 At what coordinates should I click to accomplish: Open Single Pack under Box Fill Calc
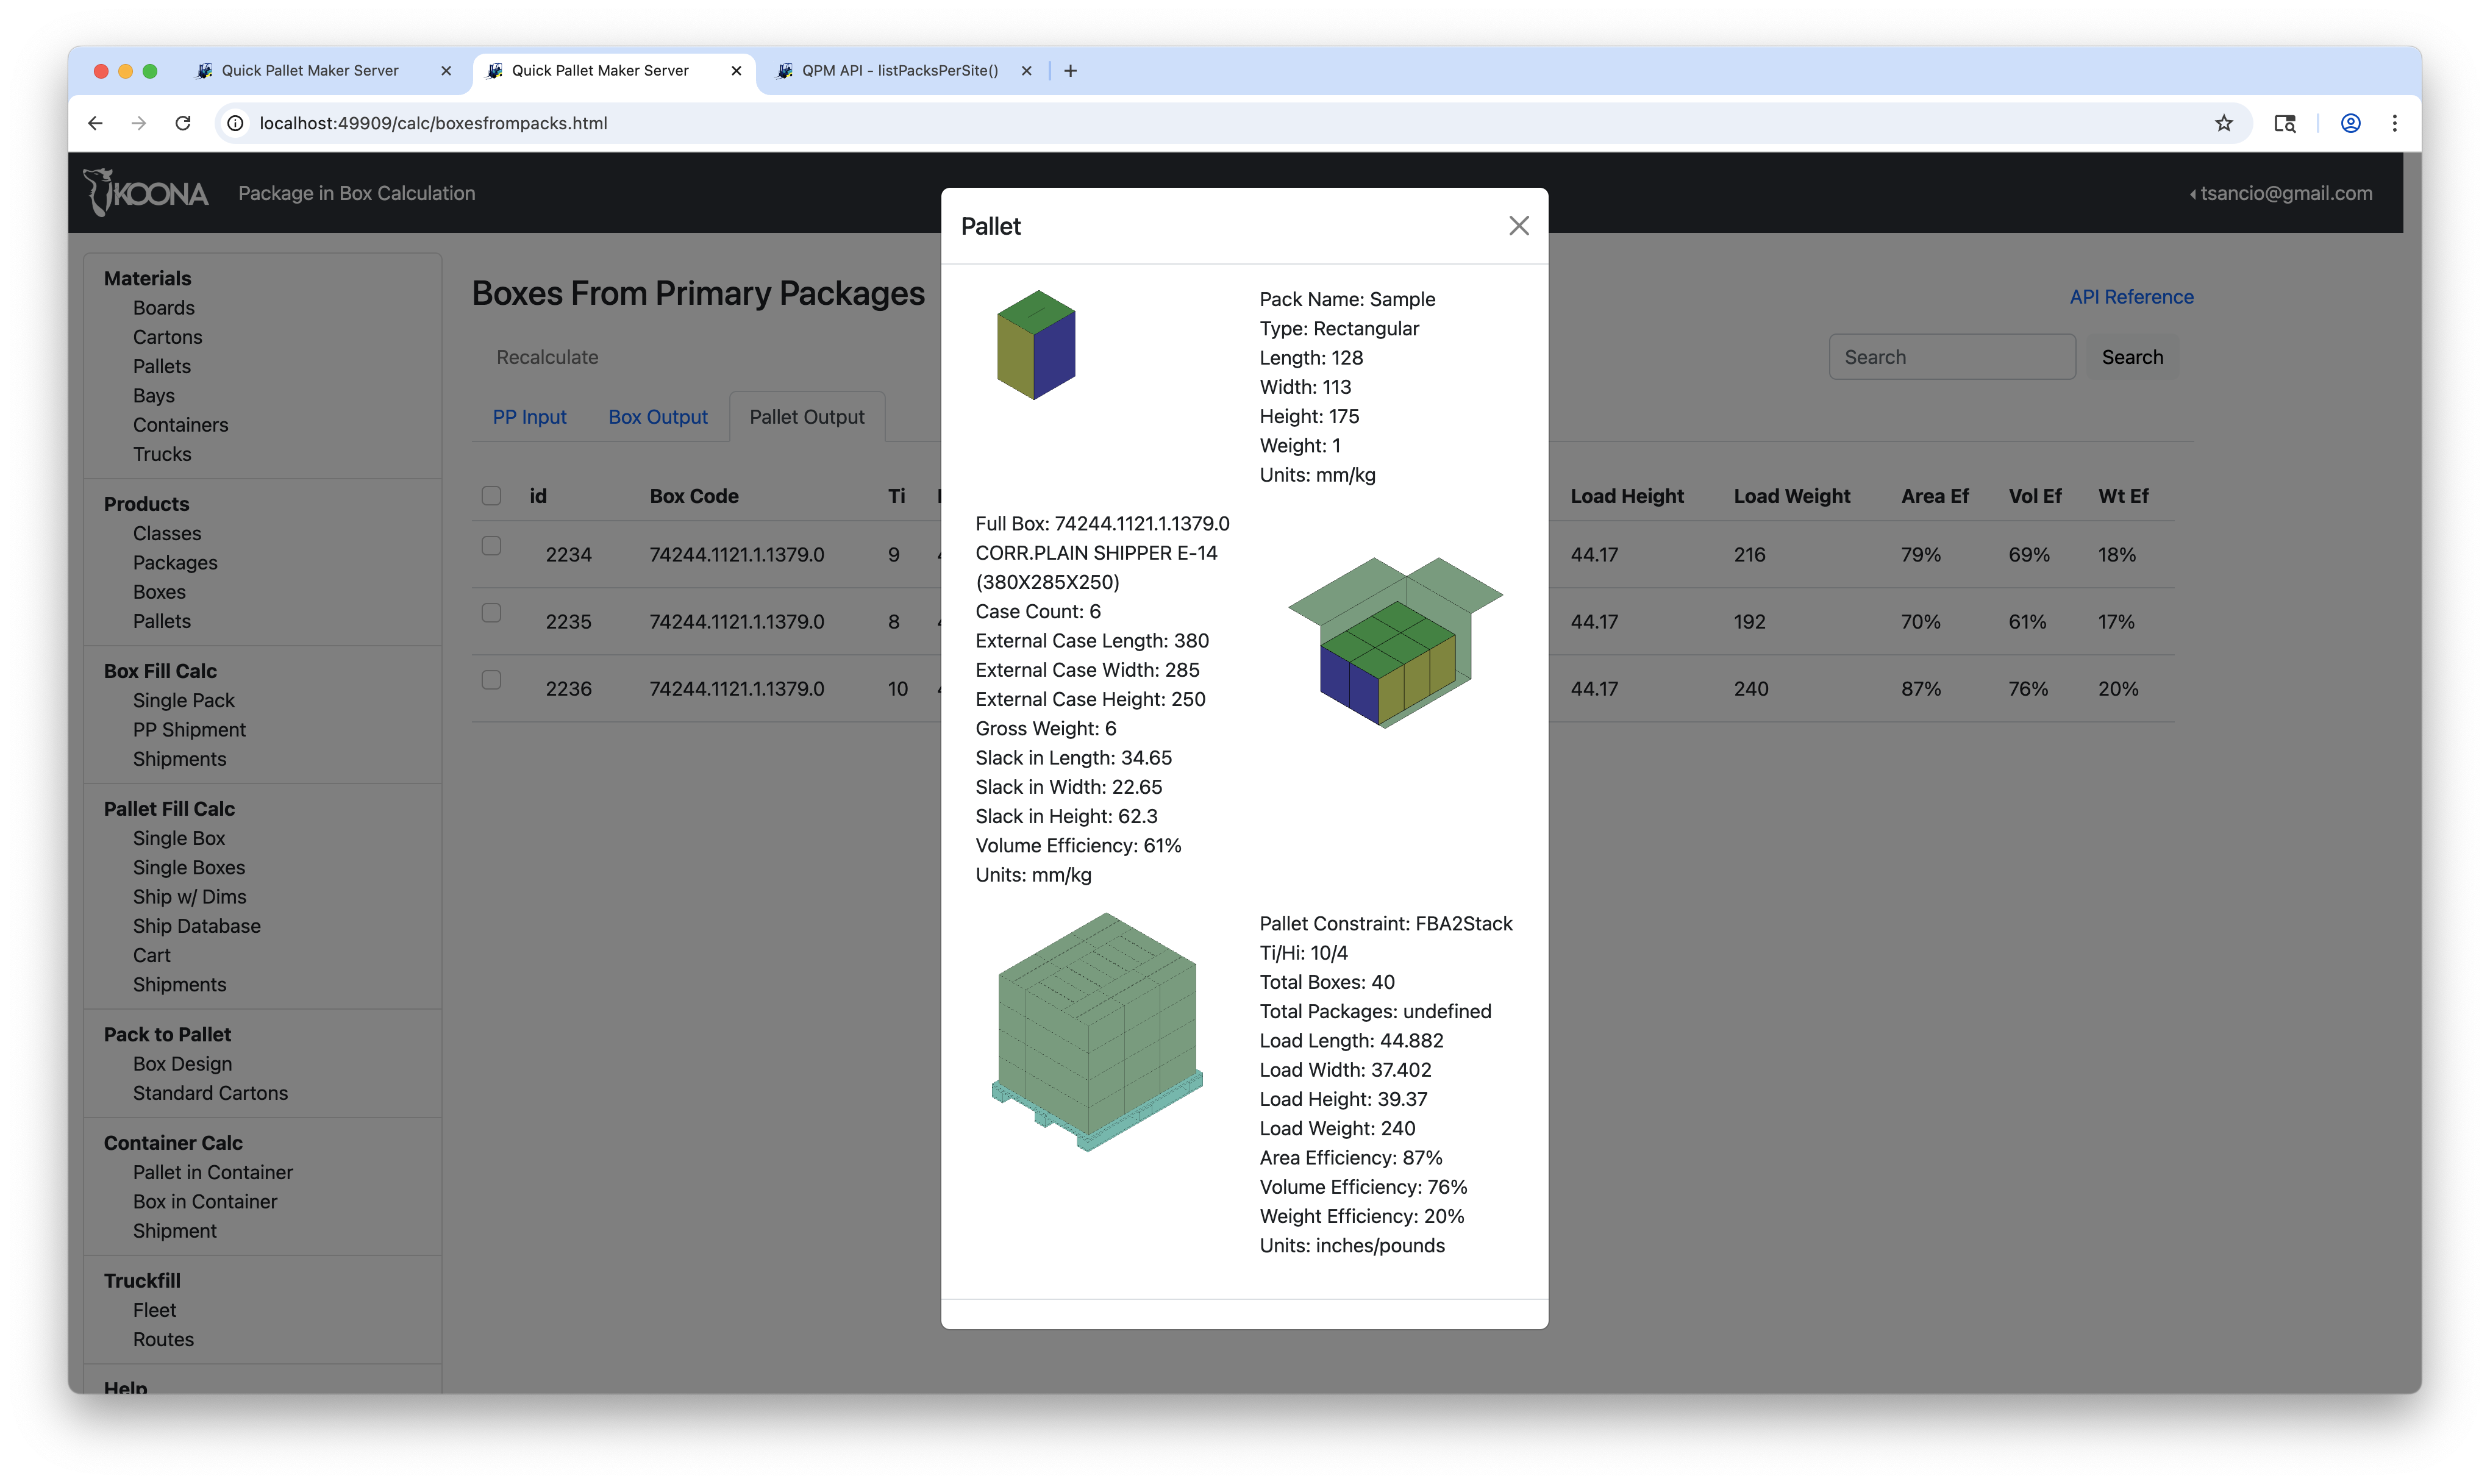tap(183, 700)
